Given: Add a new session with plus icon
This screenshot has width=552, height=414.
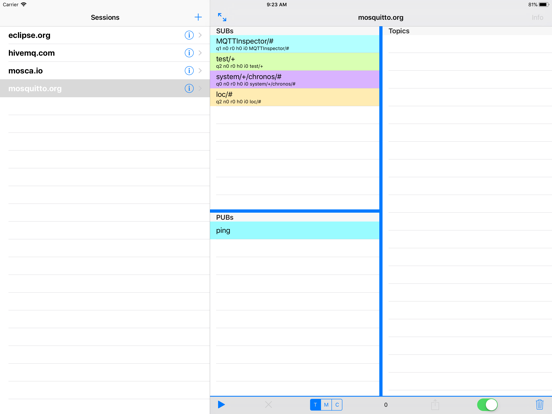Looking at the screenshot, I should click(198, 17).
